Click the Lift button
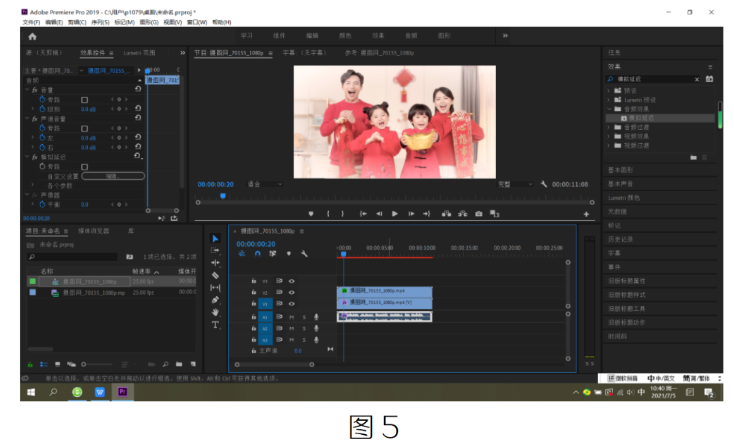Viewport: 734px width, 445px height. coord(447,214)
